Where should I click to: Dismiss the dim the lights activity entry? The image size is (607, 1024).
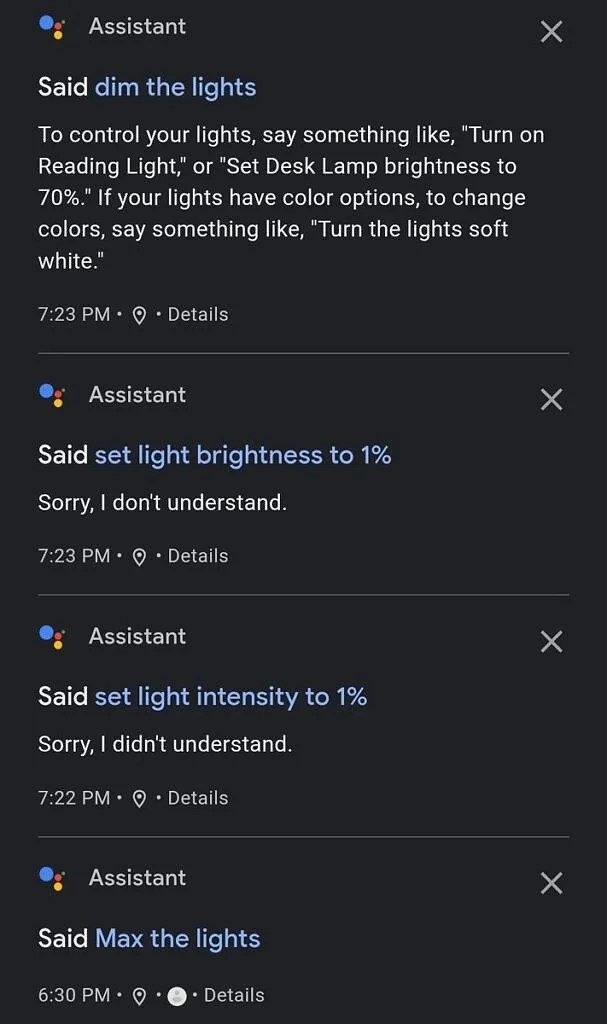[x=551, y=31]
